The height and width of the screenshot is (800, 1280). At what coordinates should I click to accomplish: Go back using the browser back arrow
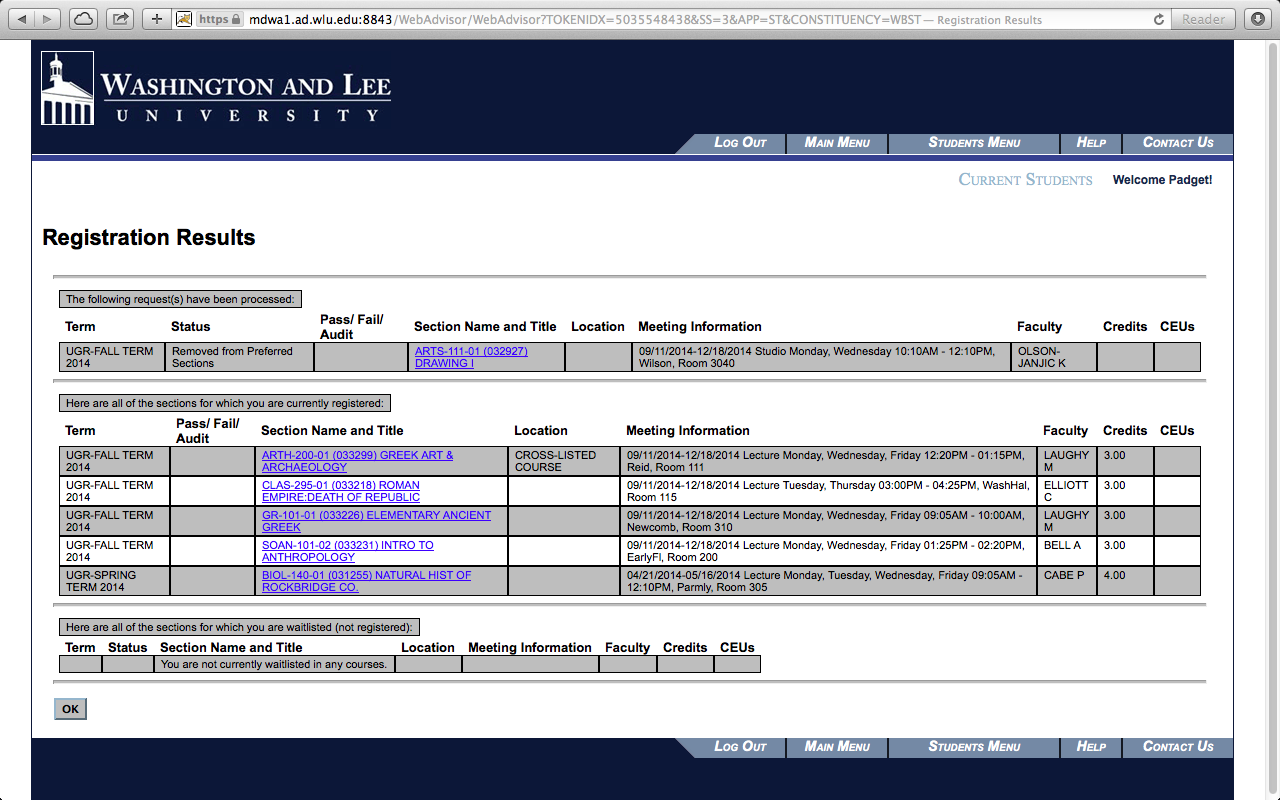point(20,17)
